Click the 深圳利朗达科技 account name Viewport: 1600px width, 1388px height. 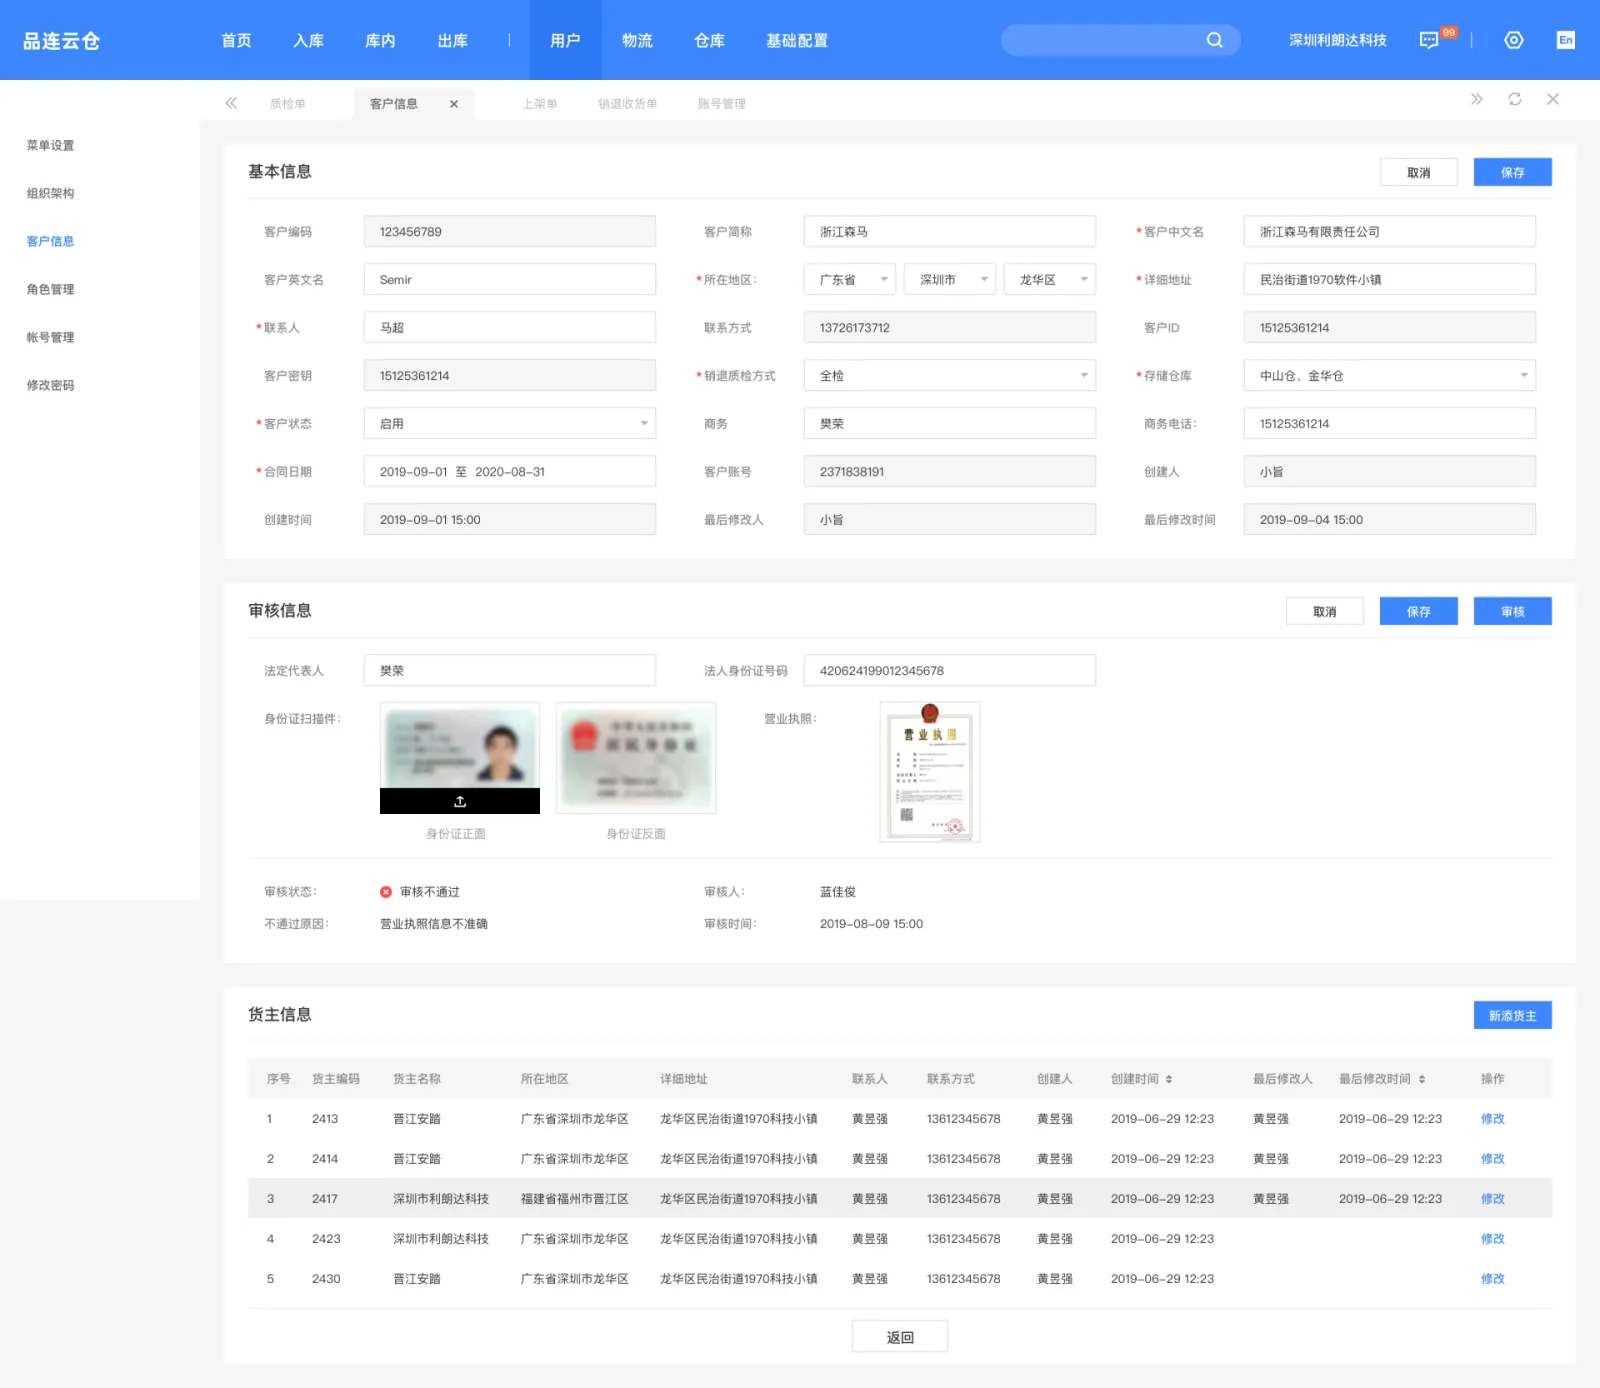pyautogui.click(x=1338, y=41)
